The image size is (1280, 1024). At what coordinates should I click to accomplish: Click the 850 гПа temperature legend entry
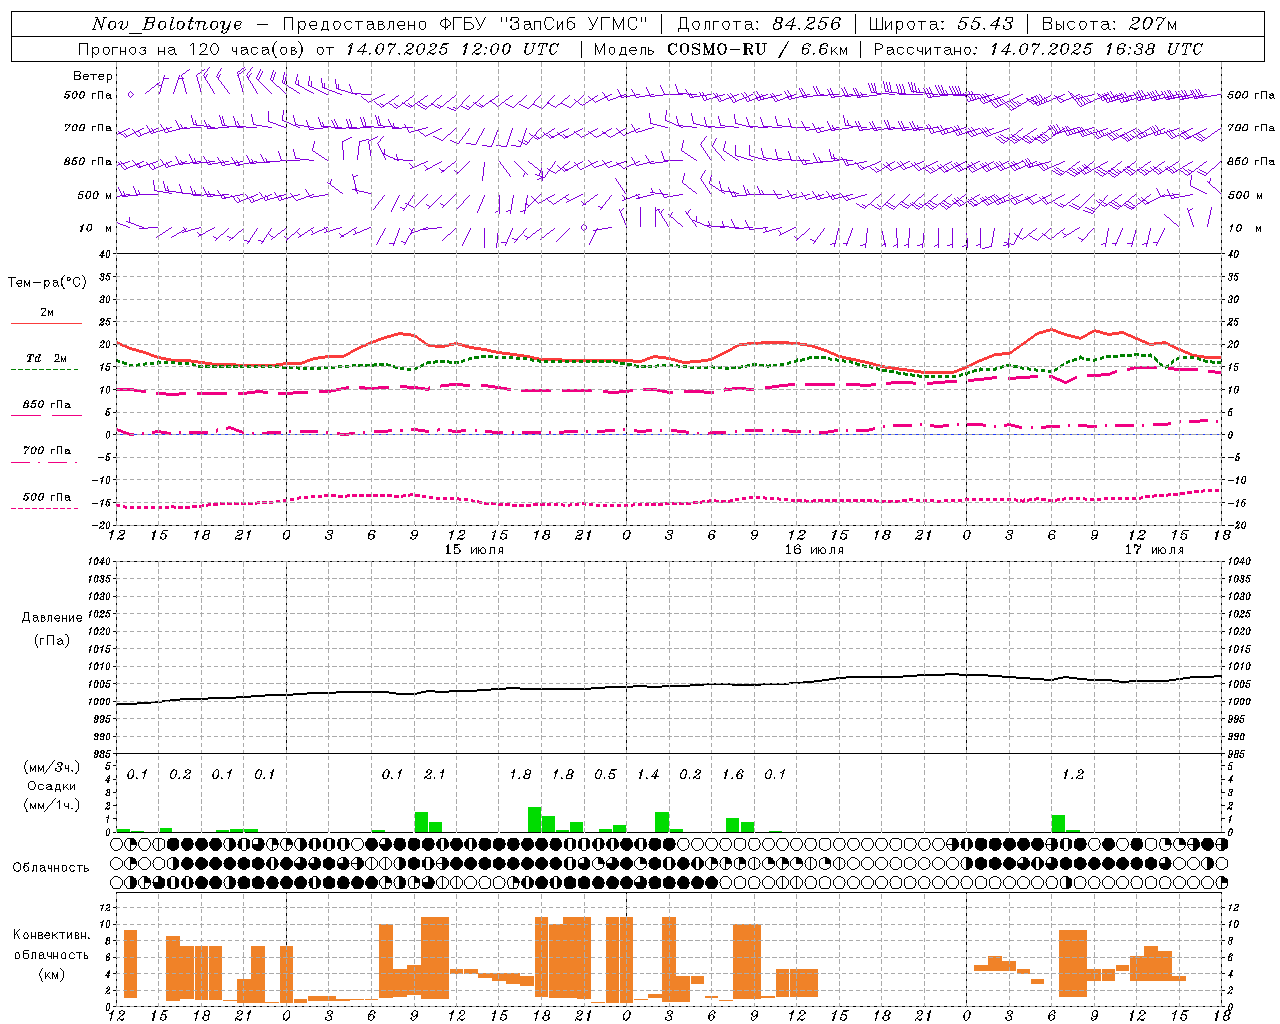[47, 405]
